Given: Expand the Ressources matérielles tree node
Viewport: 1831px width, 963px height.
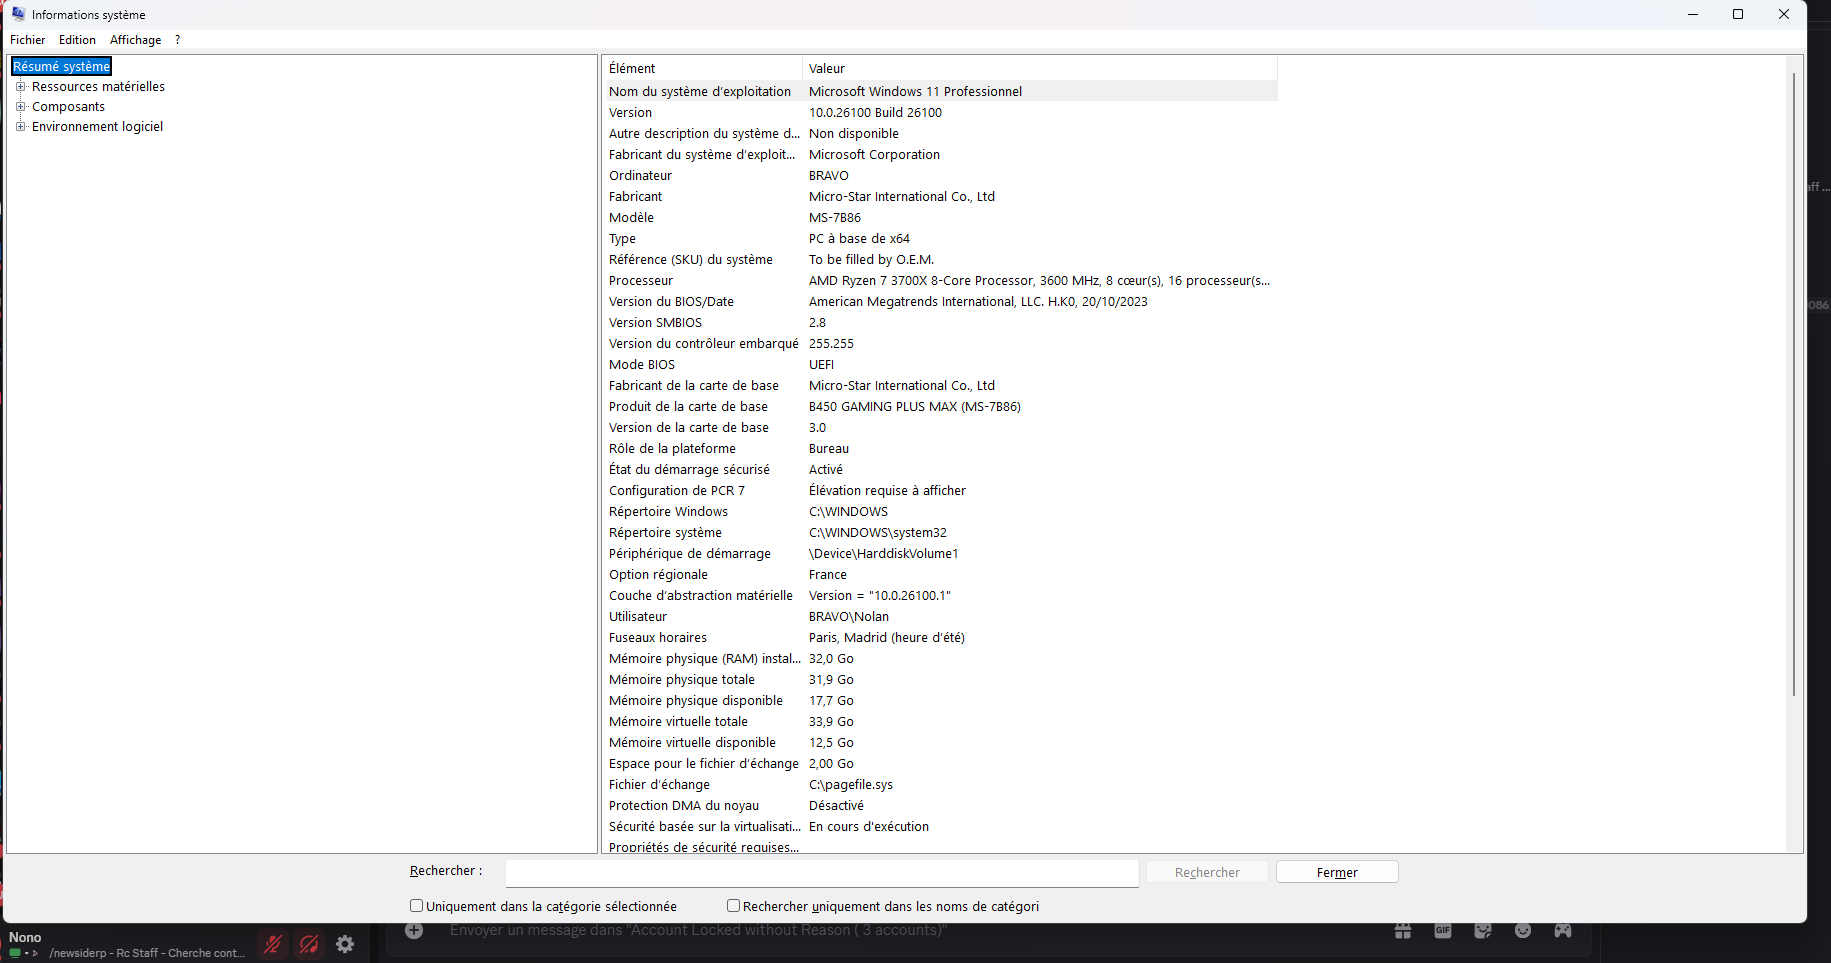Looking at the screenshot, I should tap(20, 86).
